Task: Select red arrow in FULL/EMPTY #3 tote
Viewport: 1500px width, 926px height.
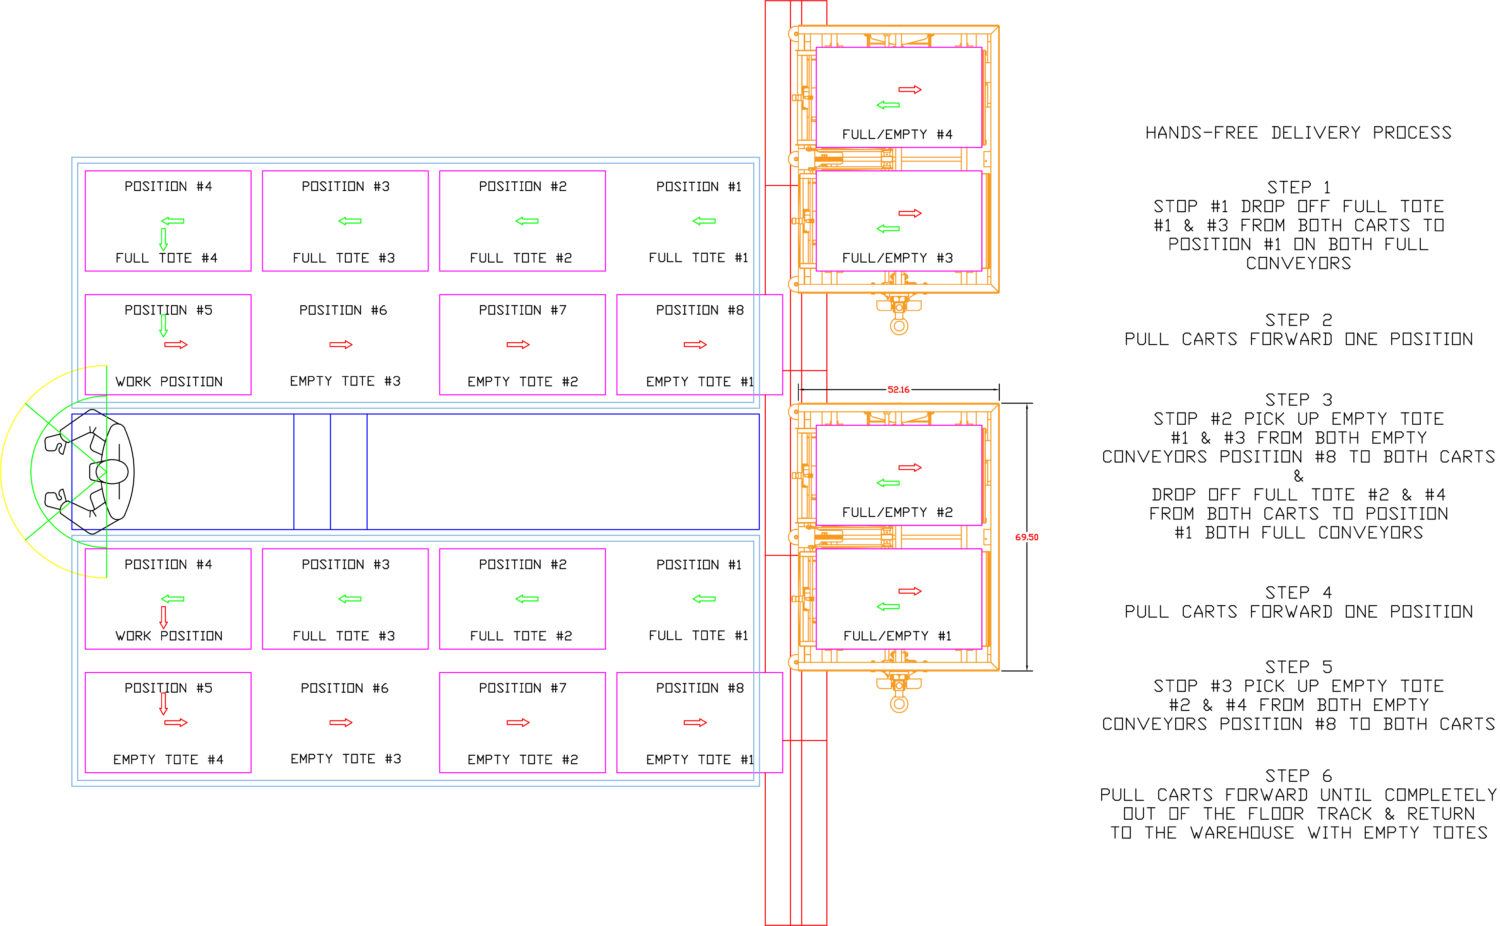Action: [x=909, y=213]
